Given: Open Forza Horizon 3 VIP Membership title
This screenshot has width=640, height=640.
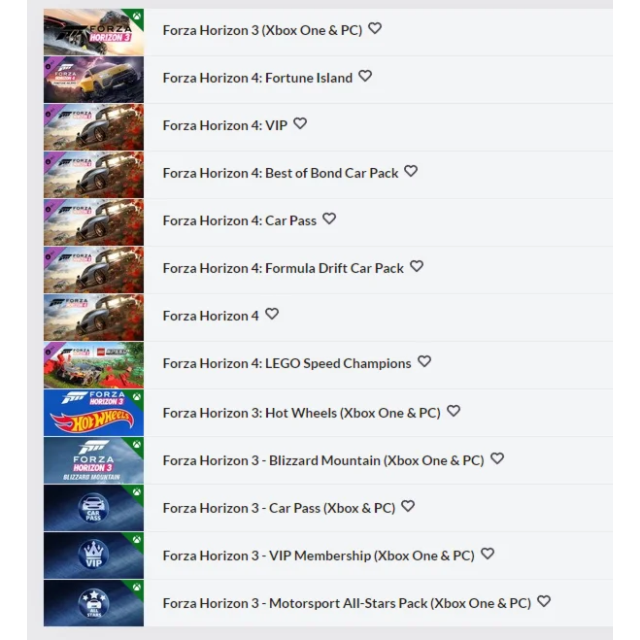Looking at the screenshot, I should pos(318,556).
